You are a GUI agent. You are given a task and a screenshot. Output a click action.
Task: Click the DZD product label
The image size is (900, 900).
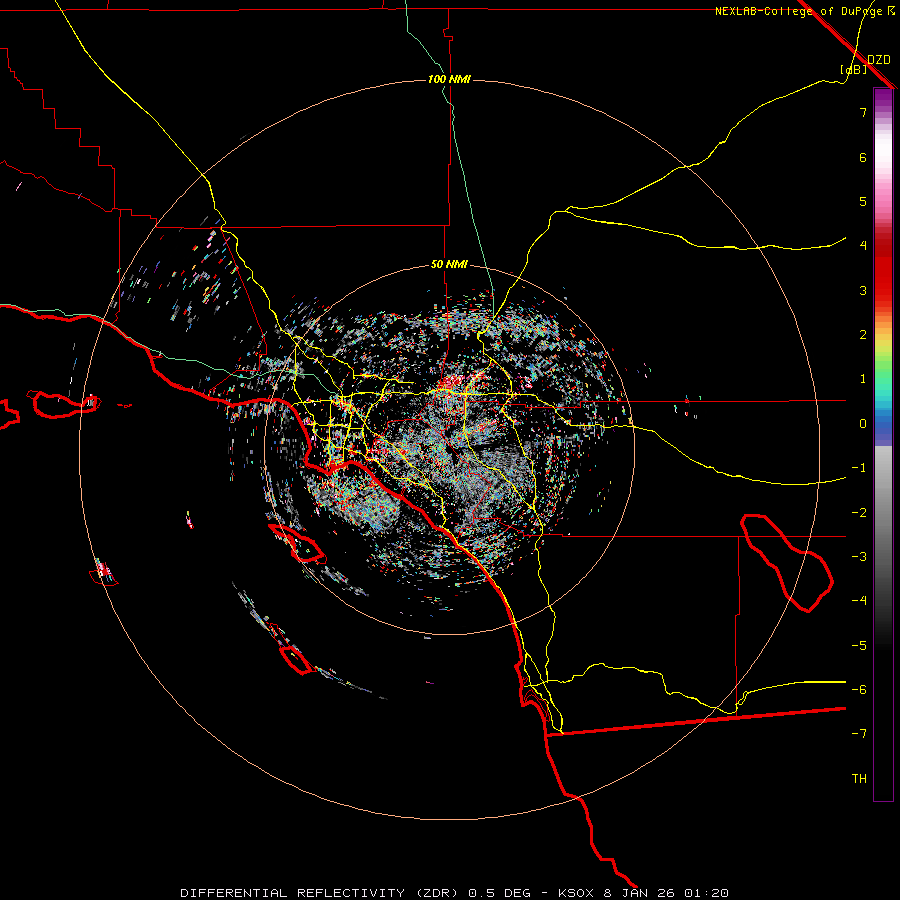pos(879,60)
